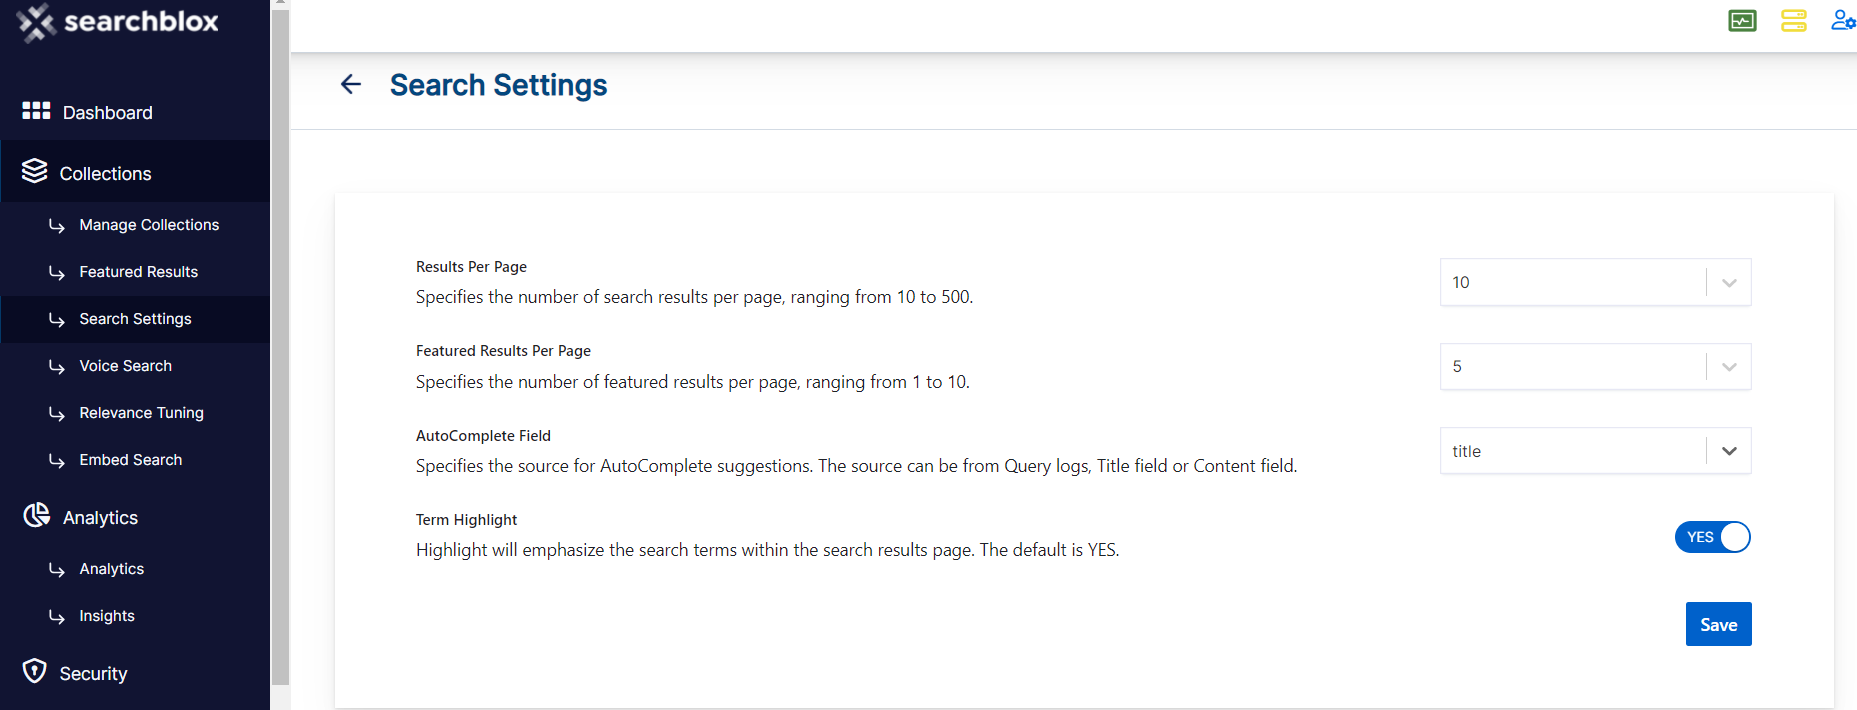
Task: Open the AutoComplete Field dropdown showing title
Action: [x=1595, y=451]
